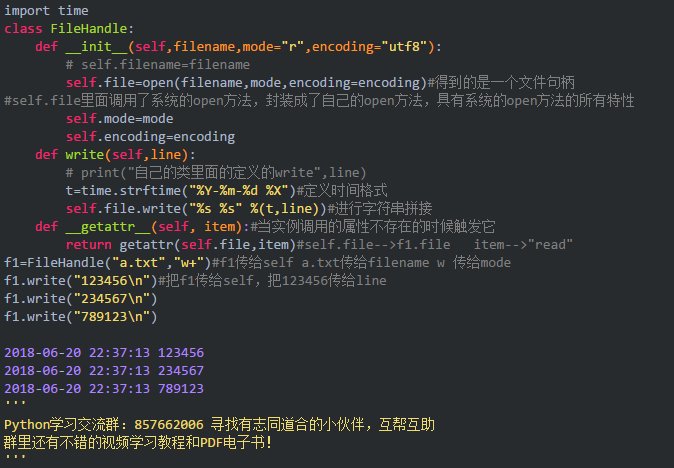The height and width of the screenshot is (468, 674).
Task: Click the self.file.write string formatting line
Action: pyautogui.click(x=198, y=208)
